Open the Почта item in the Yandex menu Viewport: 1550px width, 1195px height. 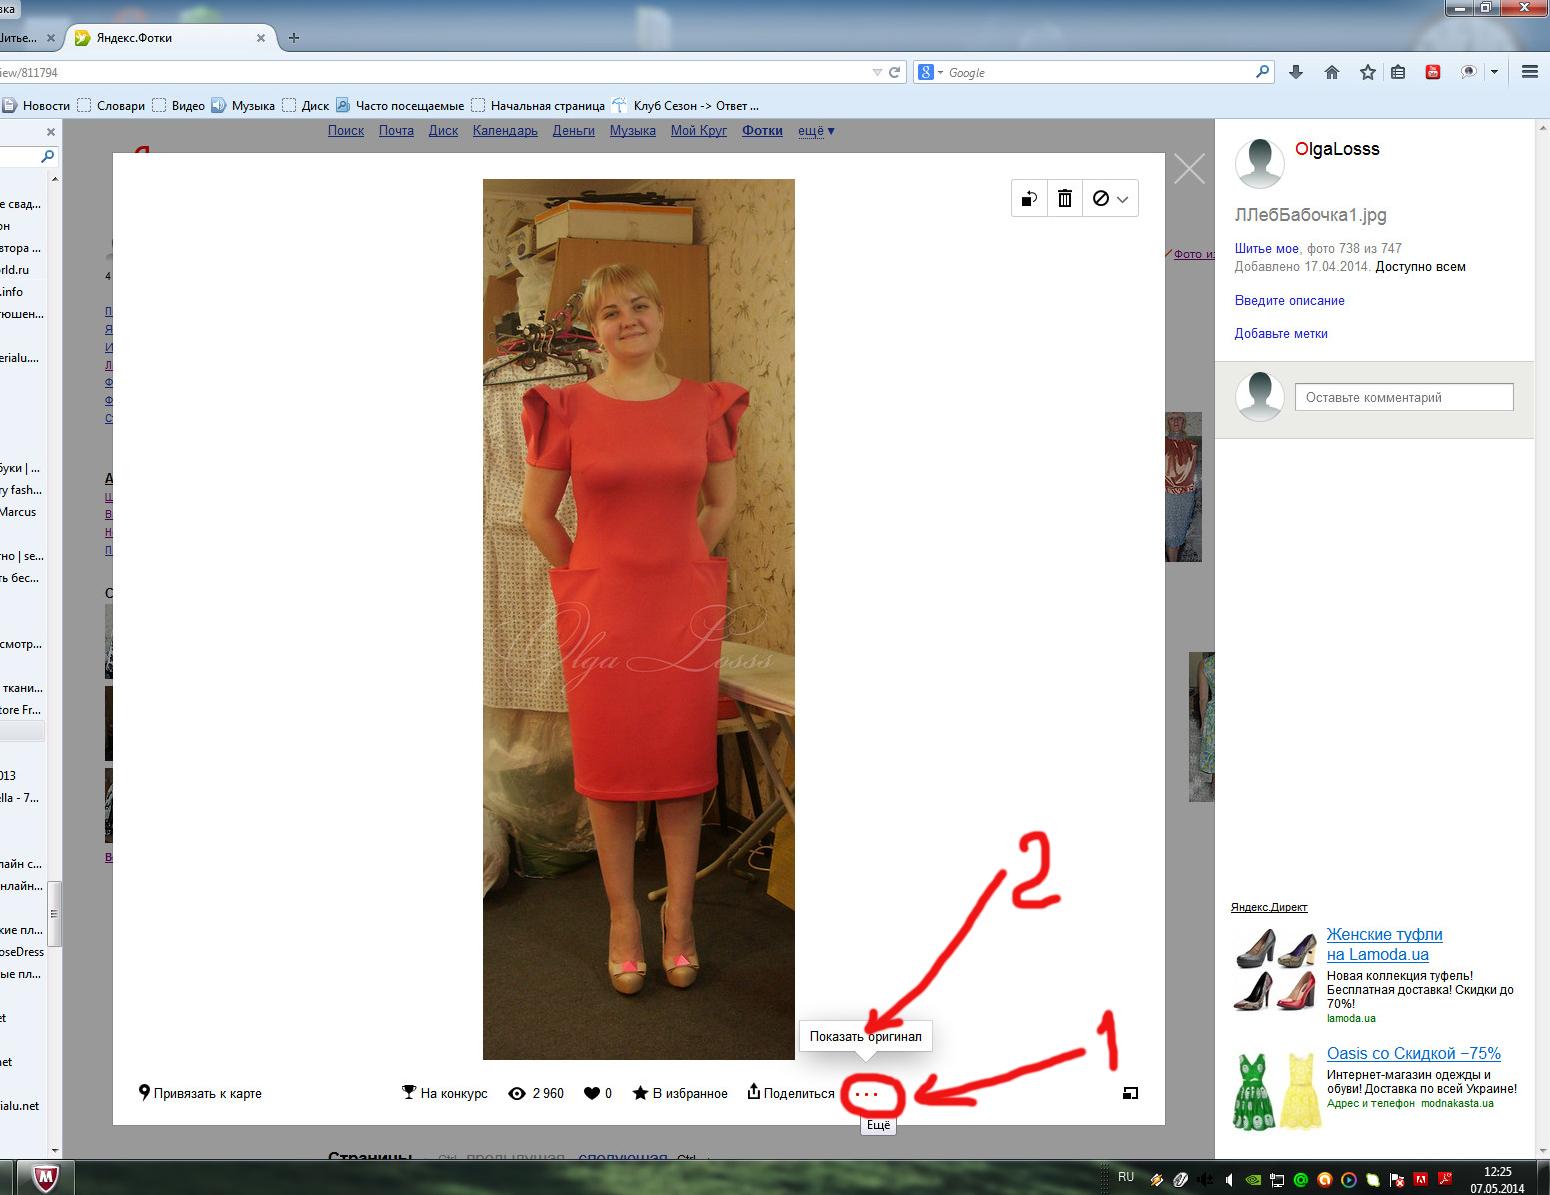[396, 130]
